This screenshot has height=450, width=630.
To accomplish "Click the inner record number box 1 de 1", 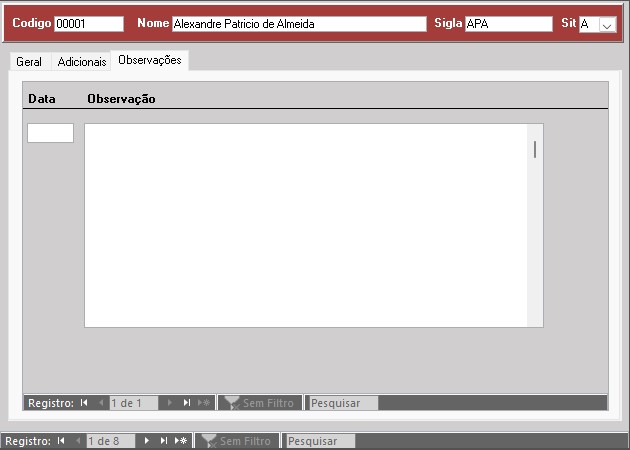I will [134, 403].
